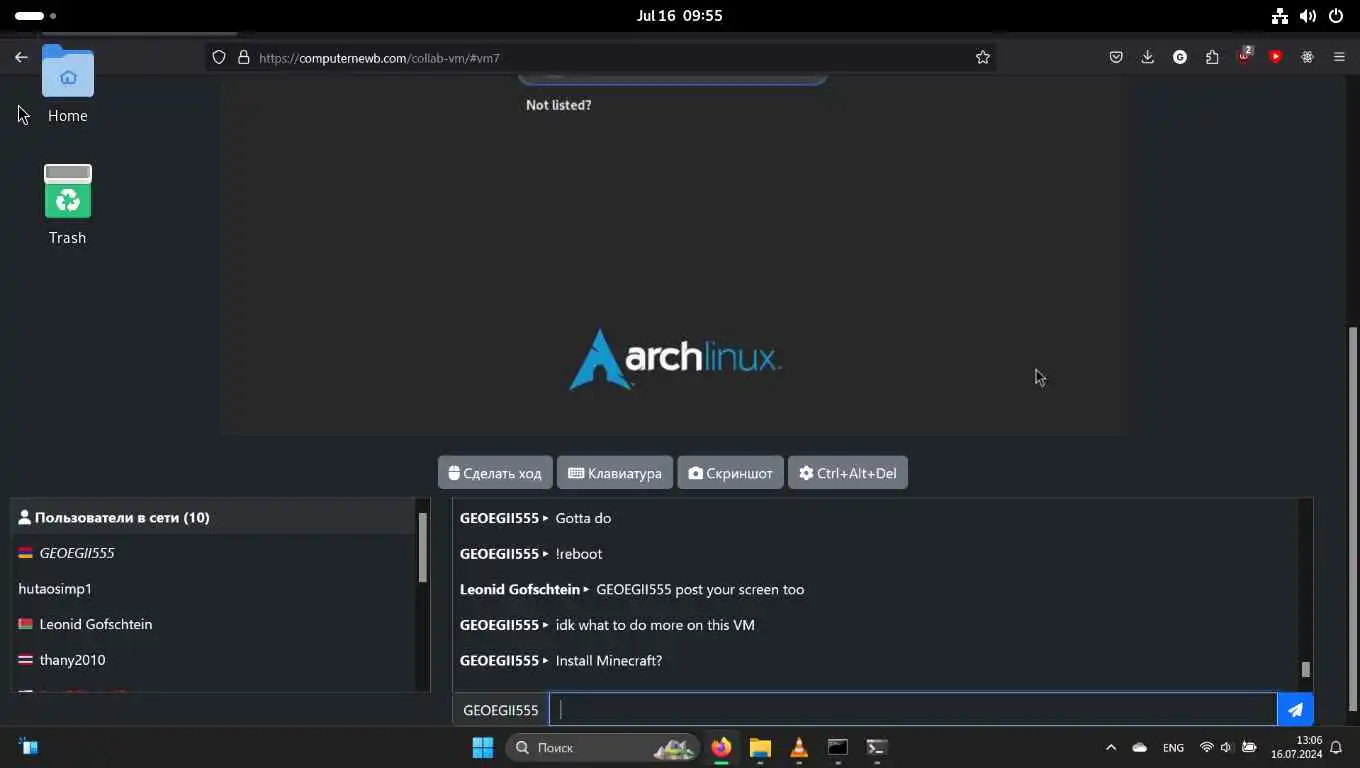Click the 'idk what to do more' message
1360x768 pixels.
coord(655,625)
